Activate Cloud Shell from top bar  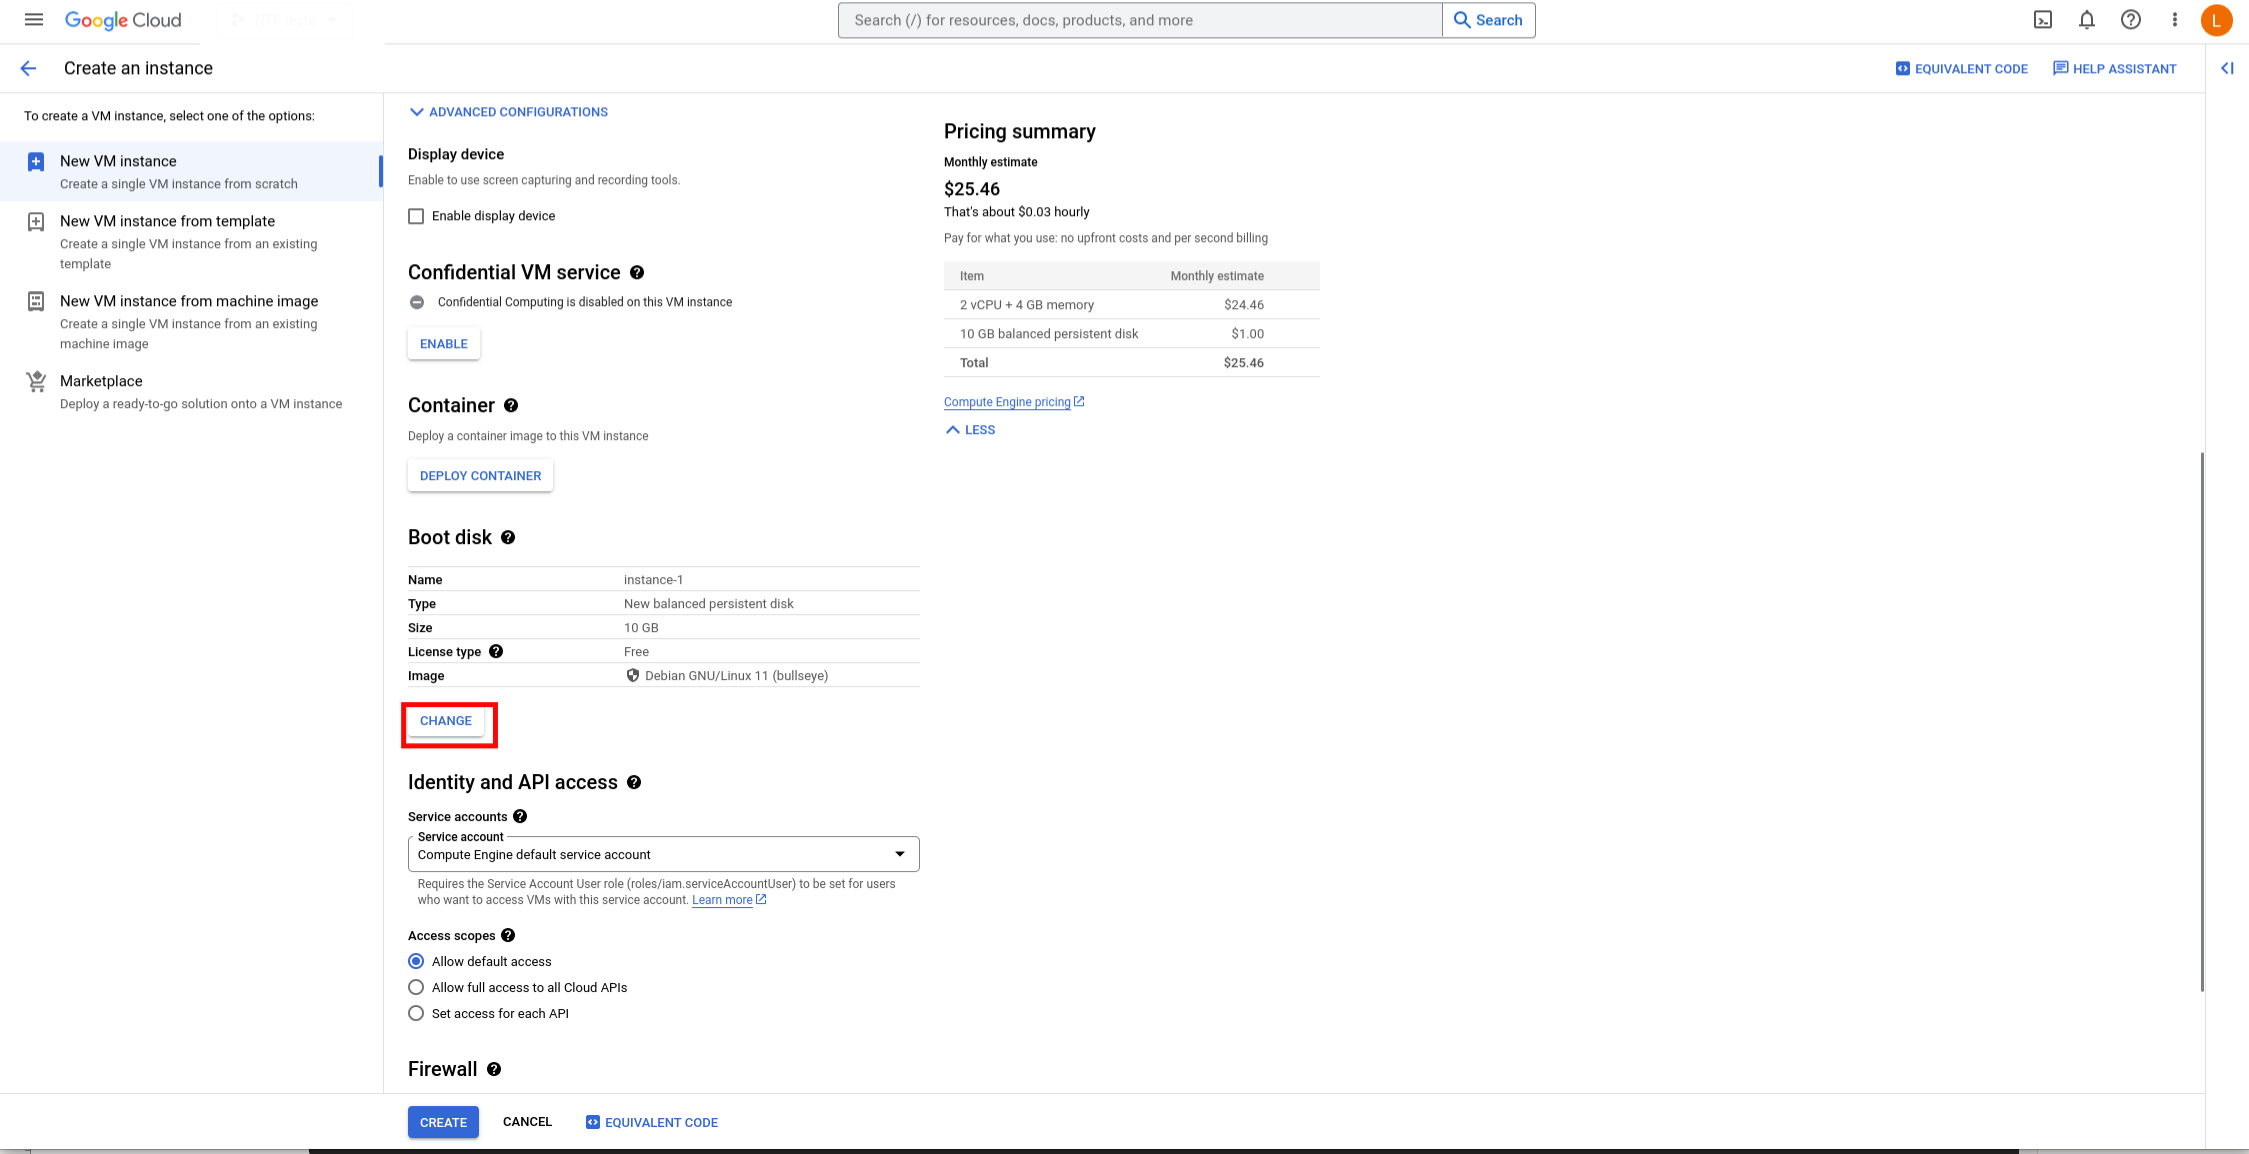(2043, 20)
